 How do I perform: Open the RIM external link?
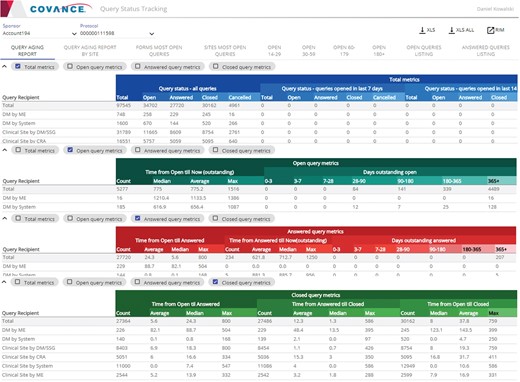(496, 30)
